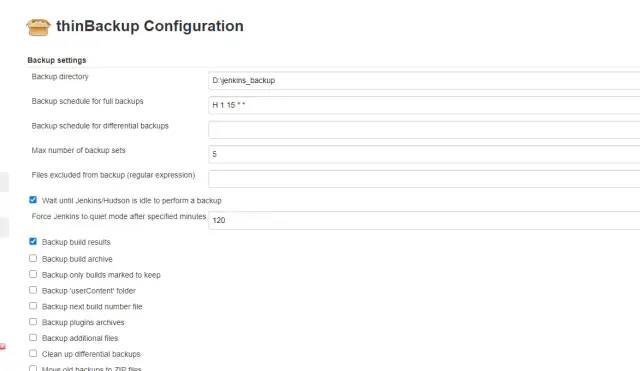This screenshot has height=371, width=640.
Task: Check Backup additional files
Action: tap(33, 338)
